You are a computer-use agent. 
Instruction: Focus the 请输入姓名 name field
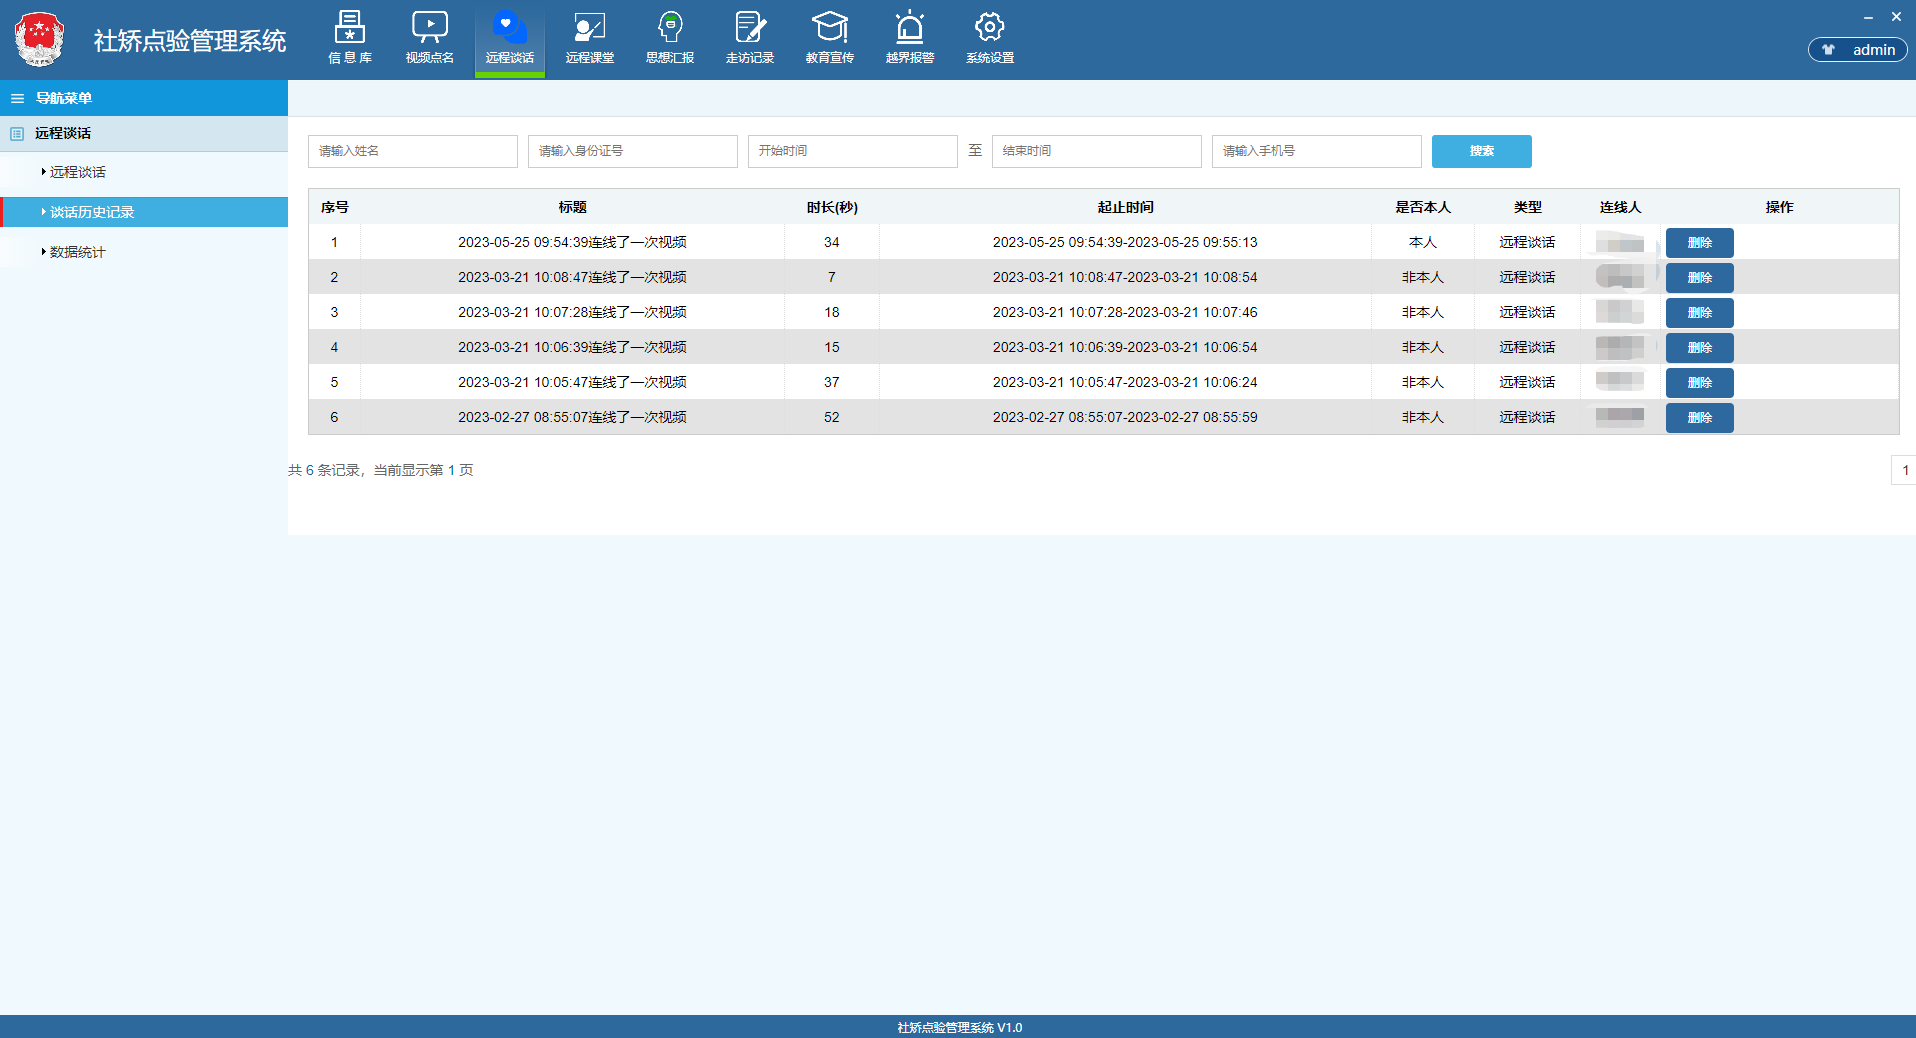[x=412, y=151]
